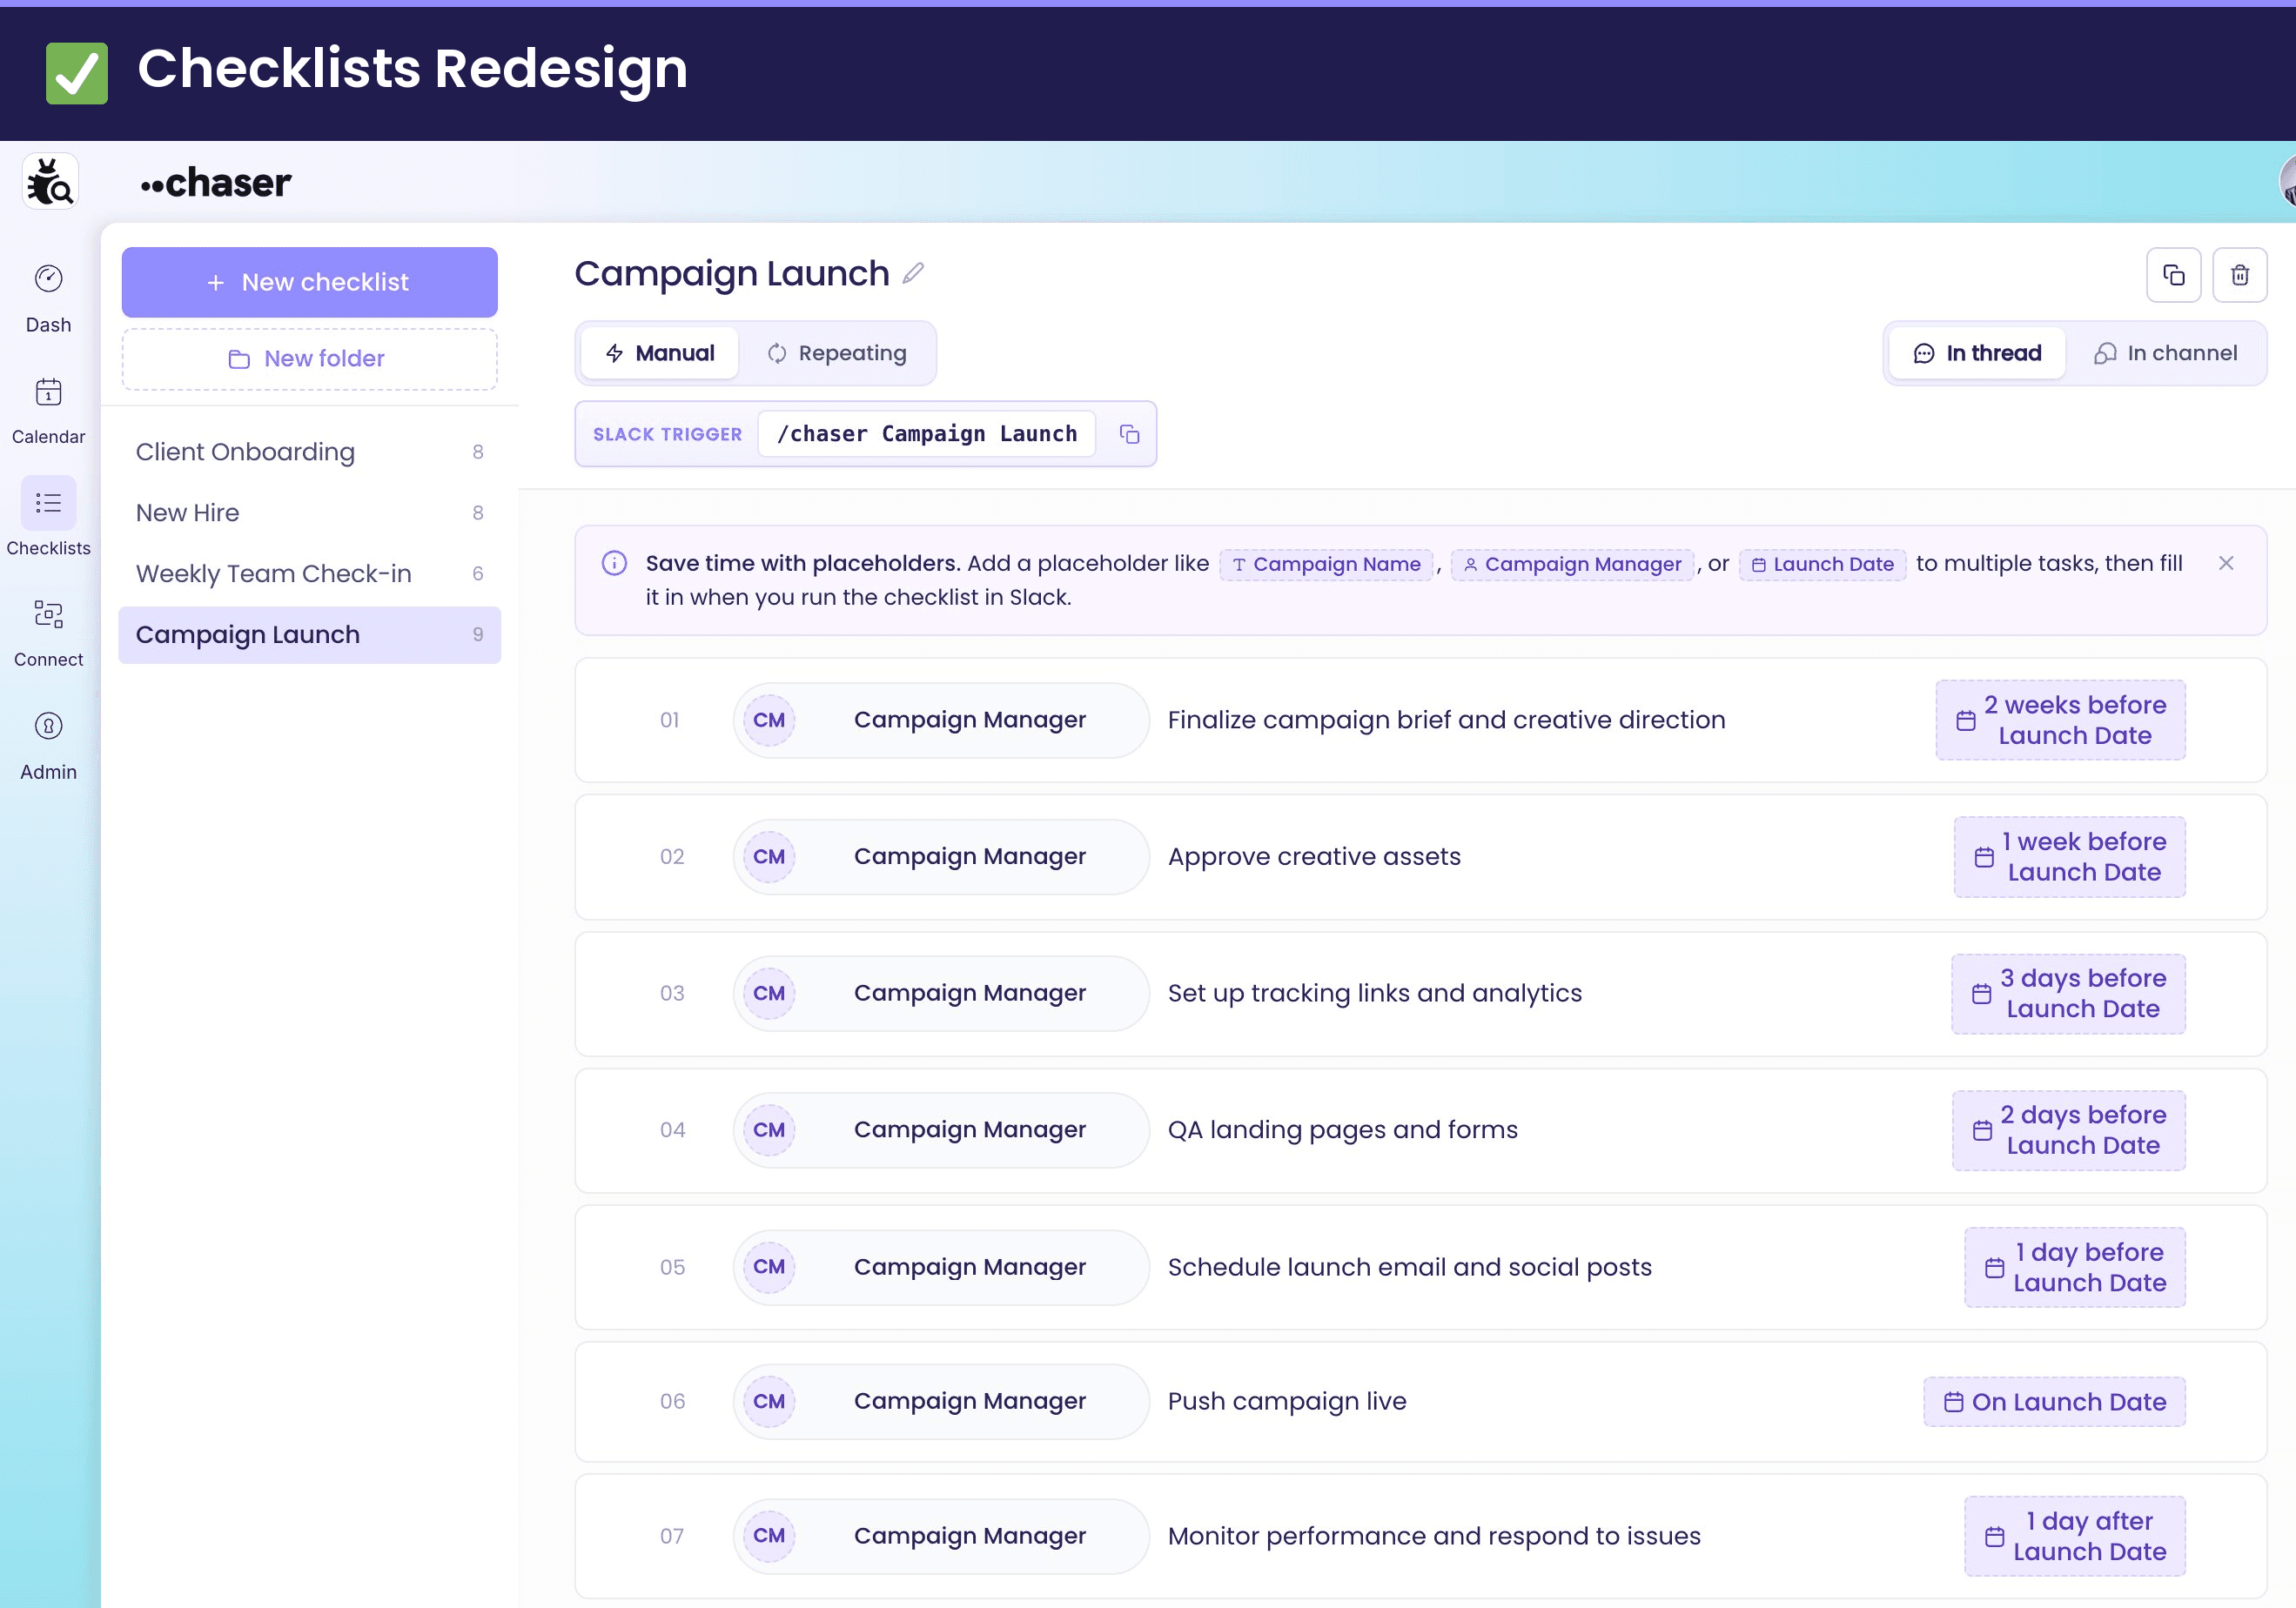Open the On Launch Date due date
The width and height of the screenshot is (2296, 1608).
coord(2055,1402)
